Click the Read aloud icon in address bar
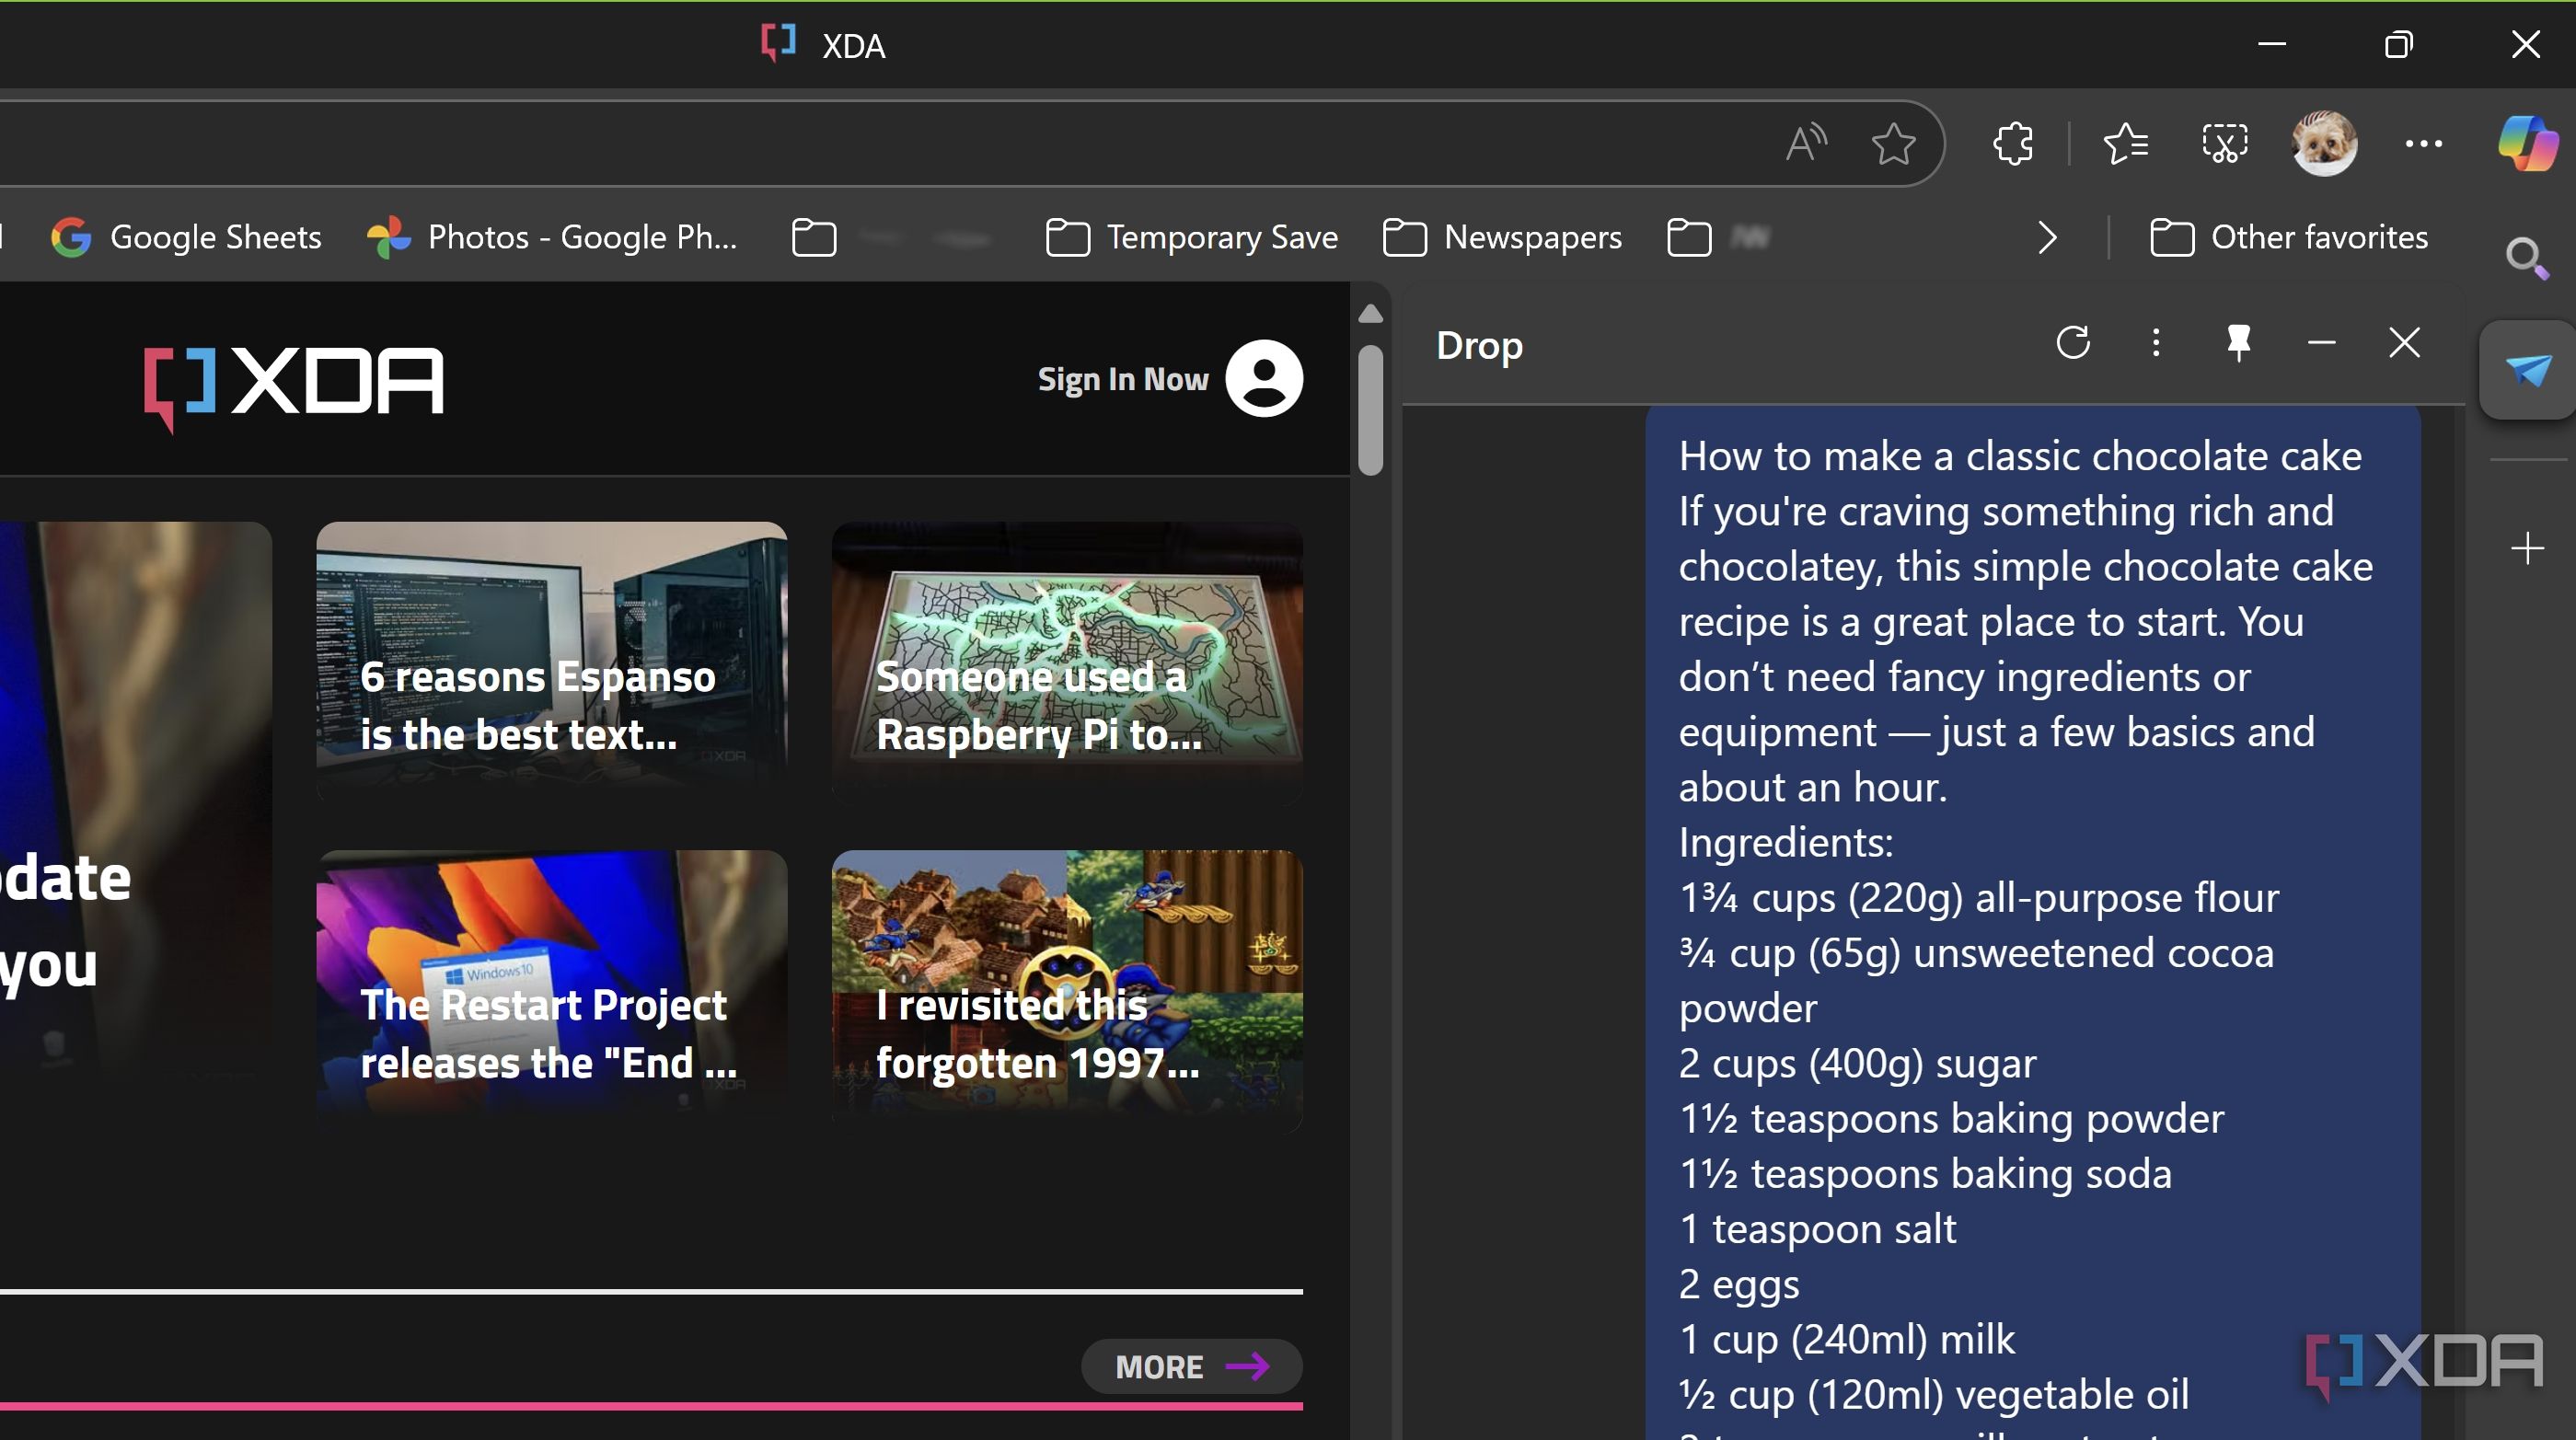The image size is (2576, 1440). 1805,144
